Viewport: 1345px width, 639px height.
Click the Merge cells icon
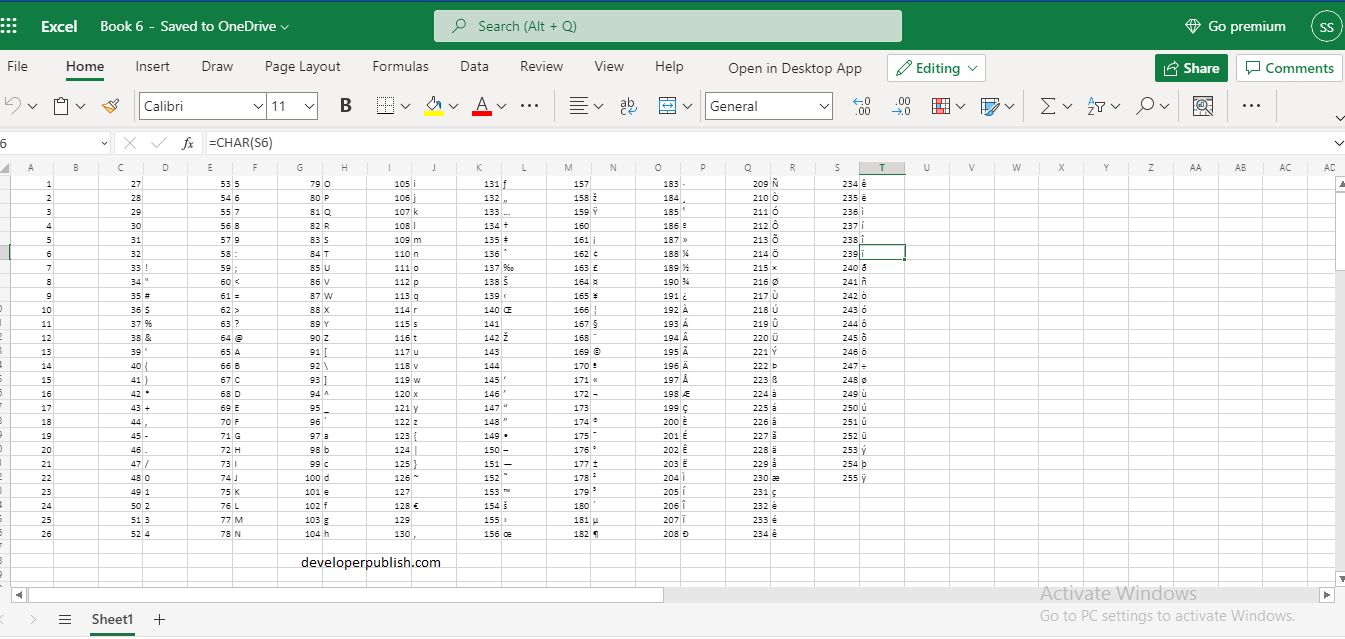667,106
